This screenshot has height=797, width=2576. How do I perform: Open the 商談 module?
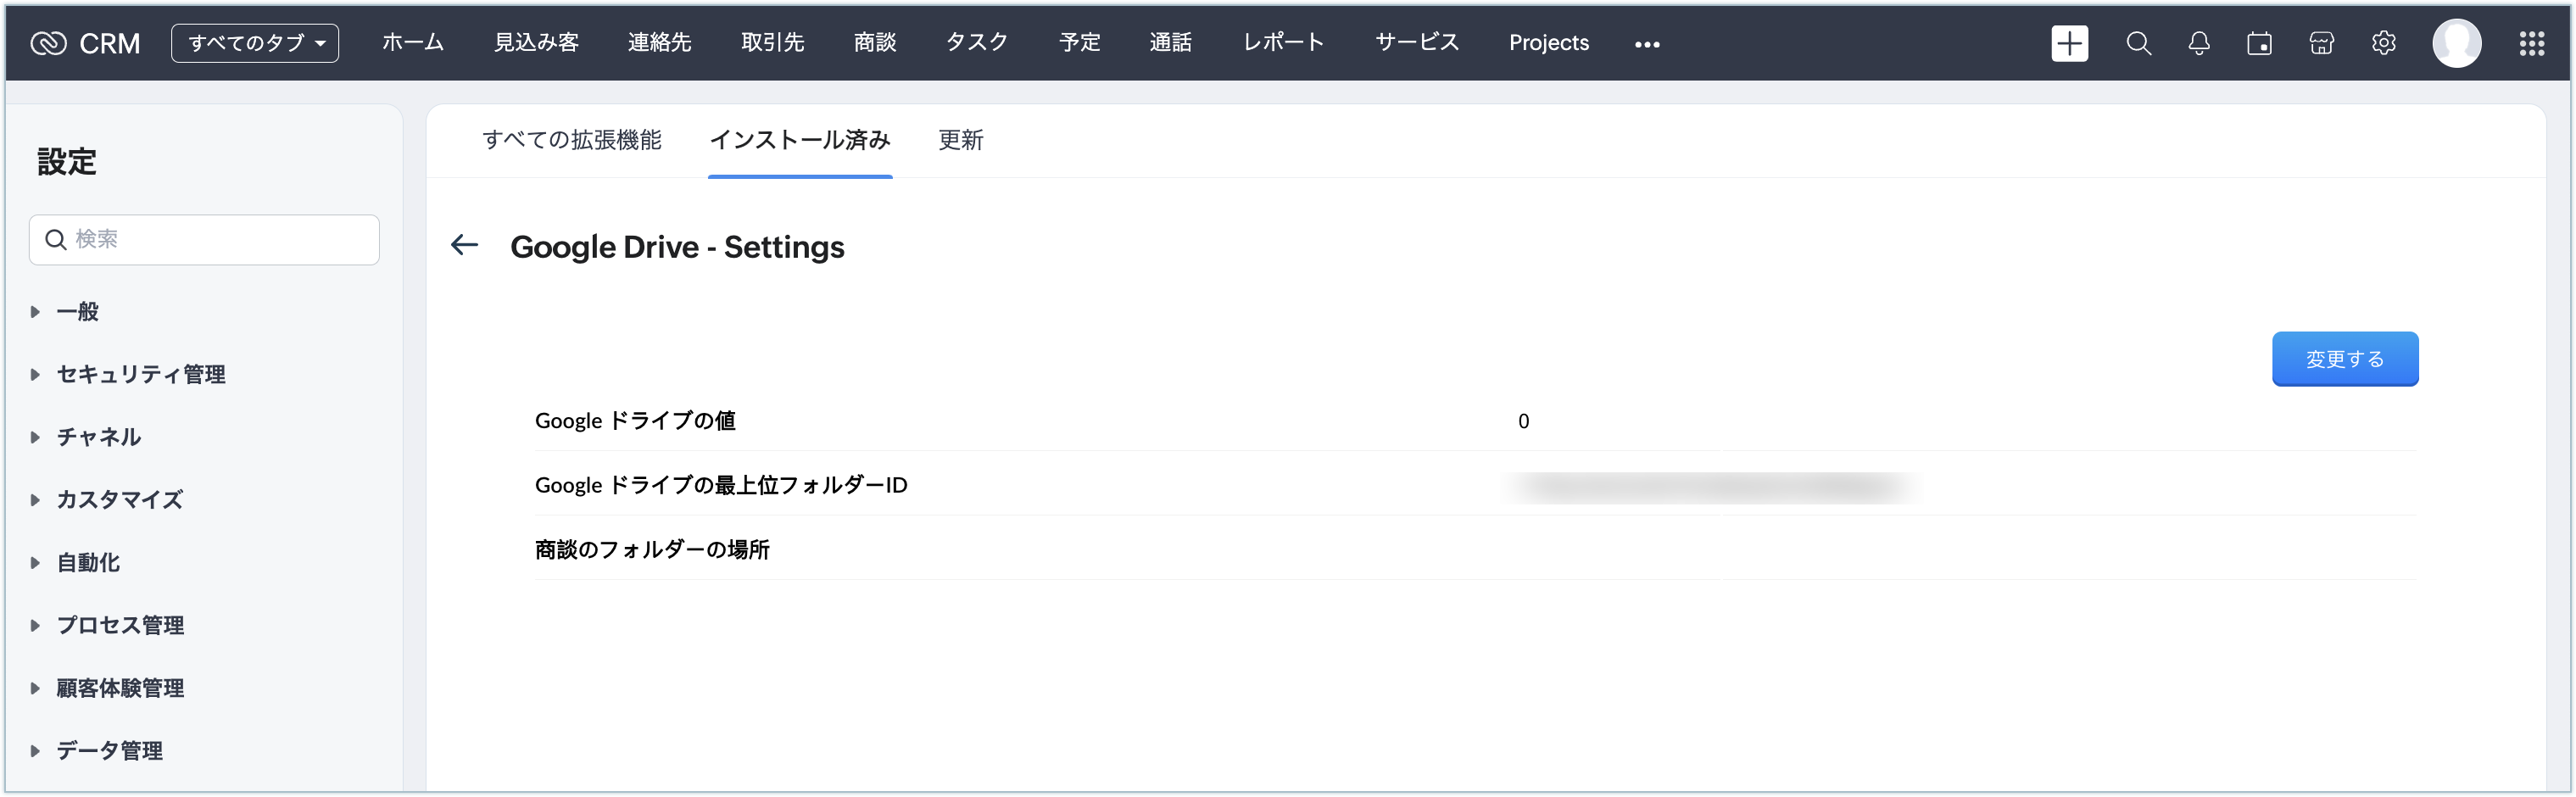click(x=875, y=43)
